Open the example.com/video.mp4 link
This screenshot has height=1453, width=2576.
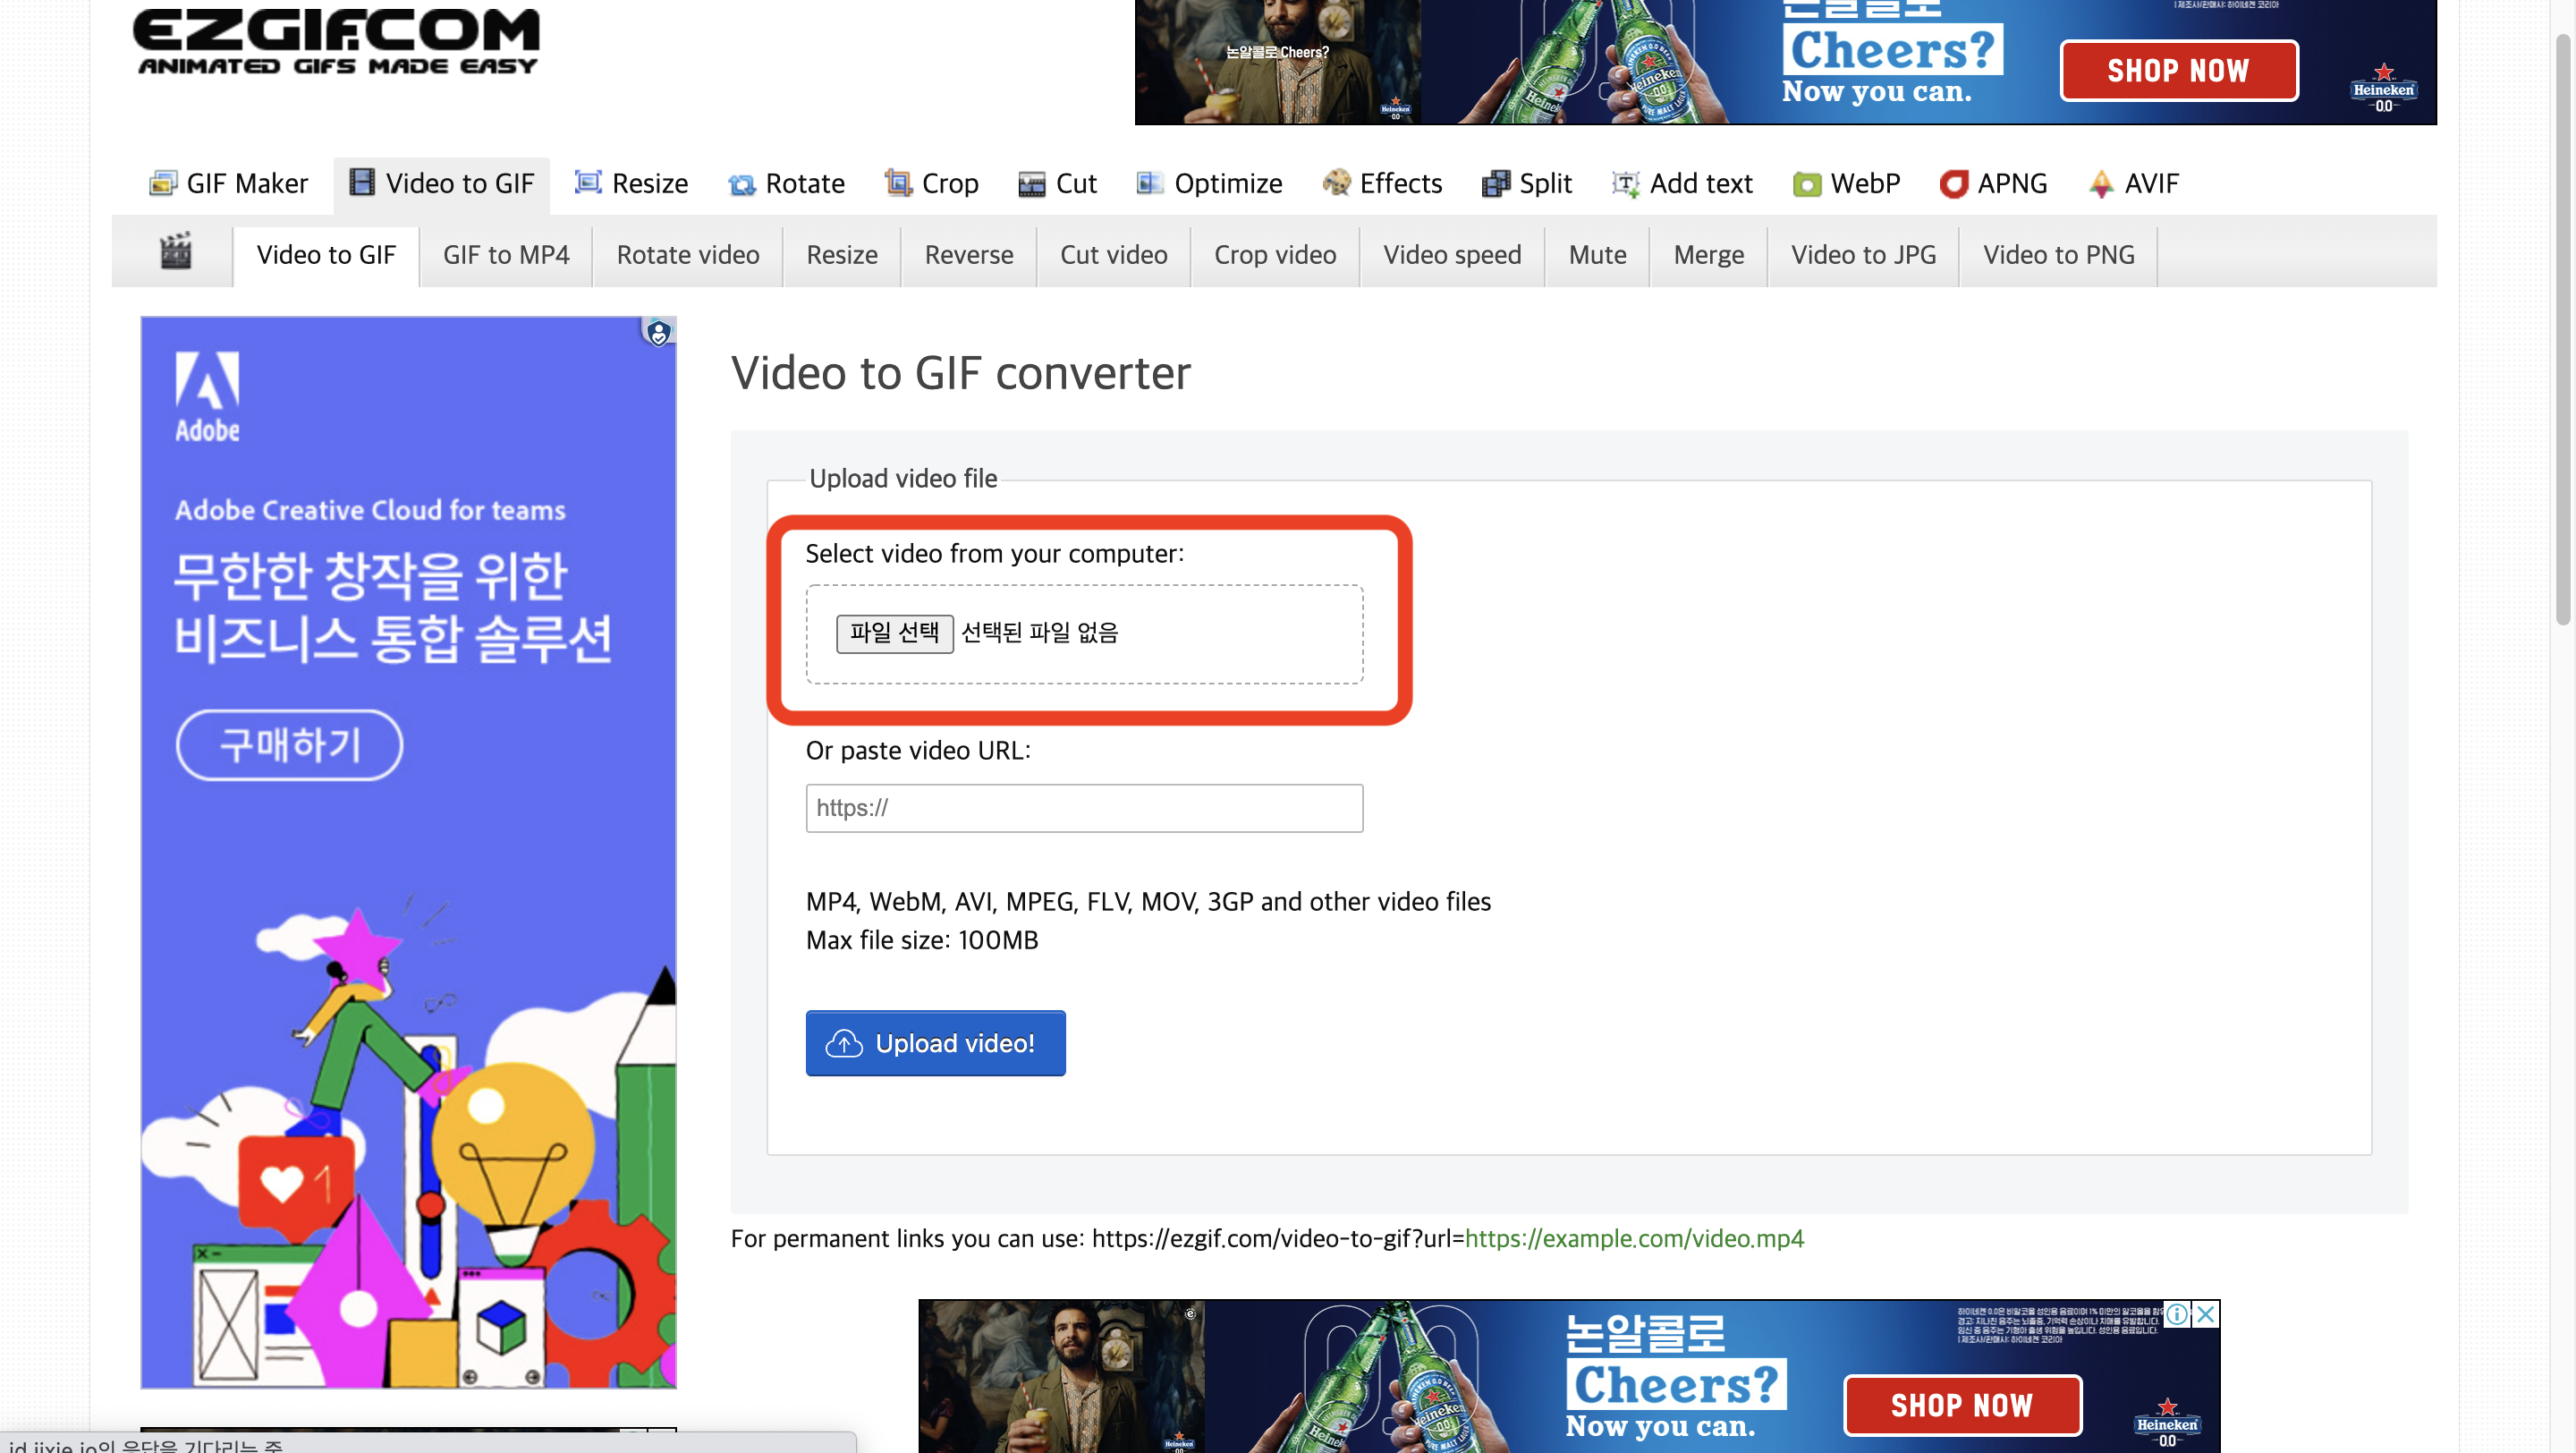click(1634, 1238)
